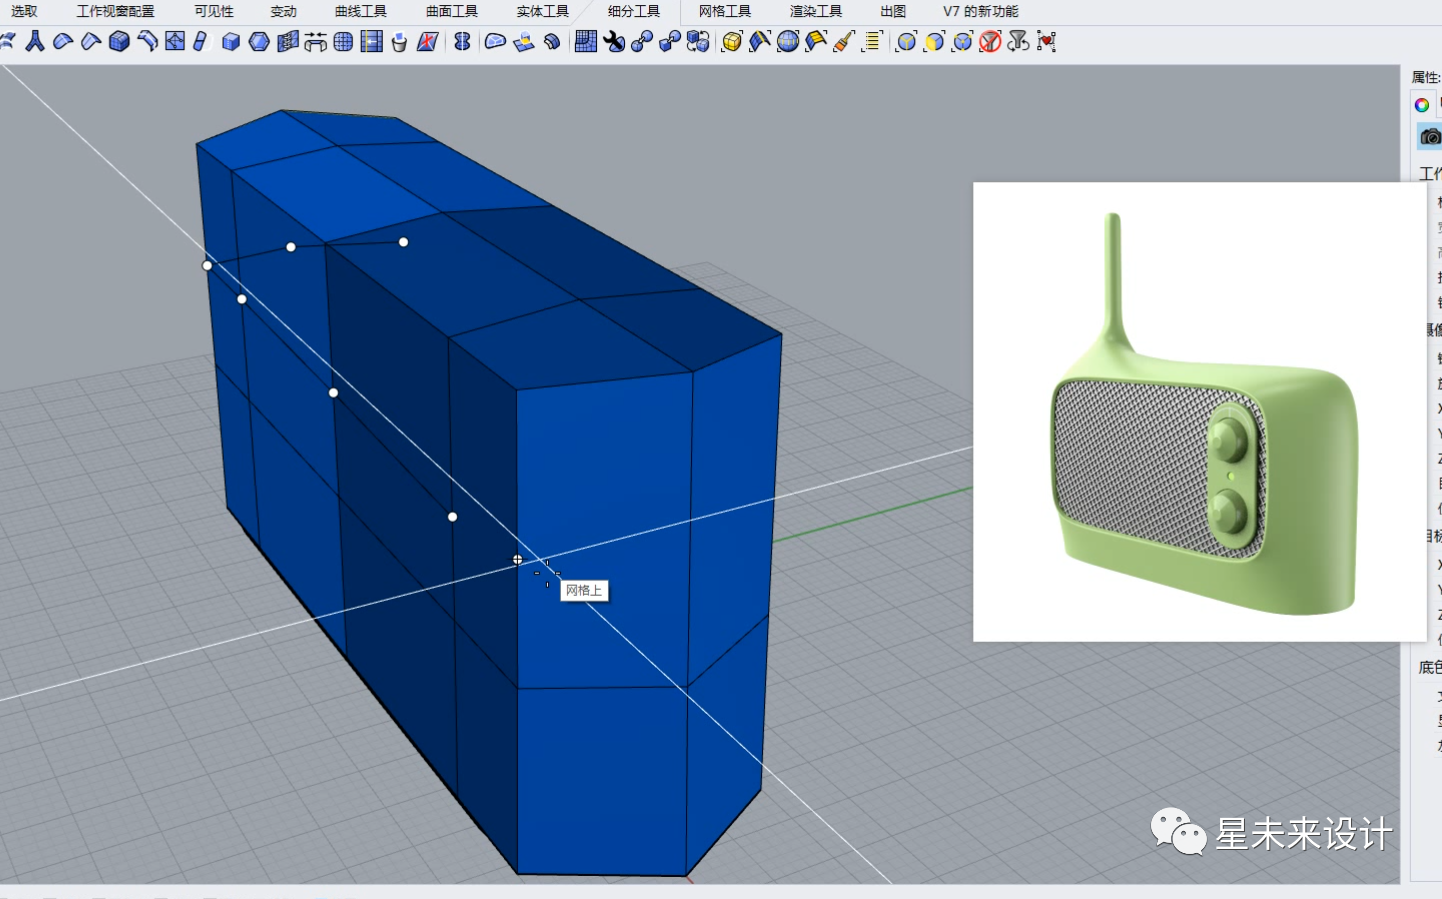Choose the gridded SubD sphere tool
The image size is (1442, 899).
343,41
